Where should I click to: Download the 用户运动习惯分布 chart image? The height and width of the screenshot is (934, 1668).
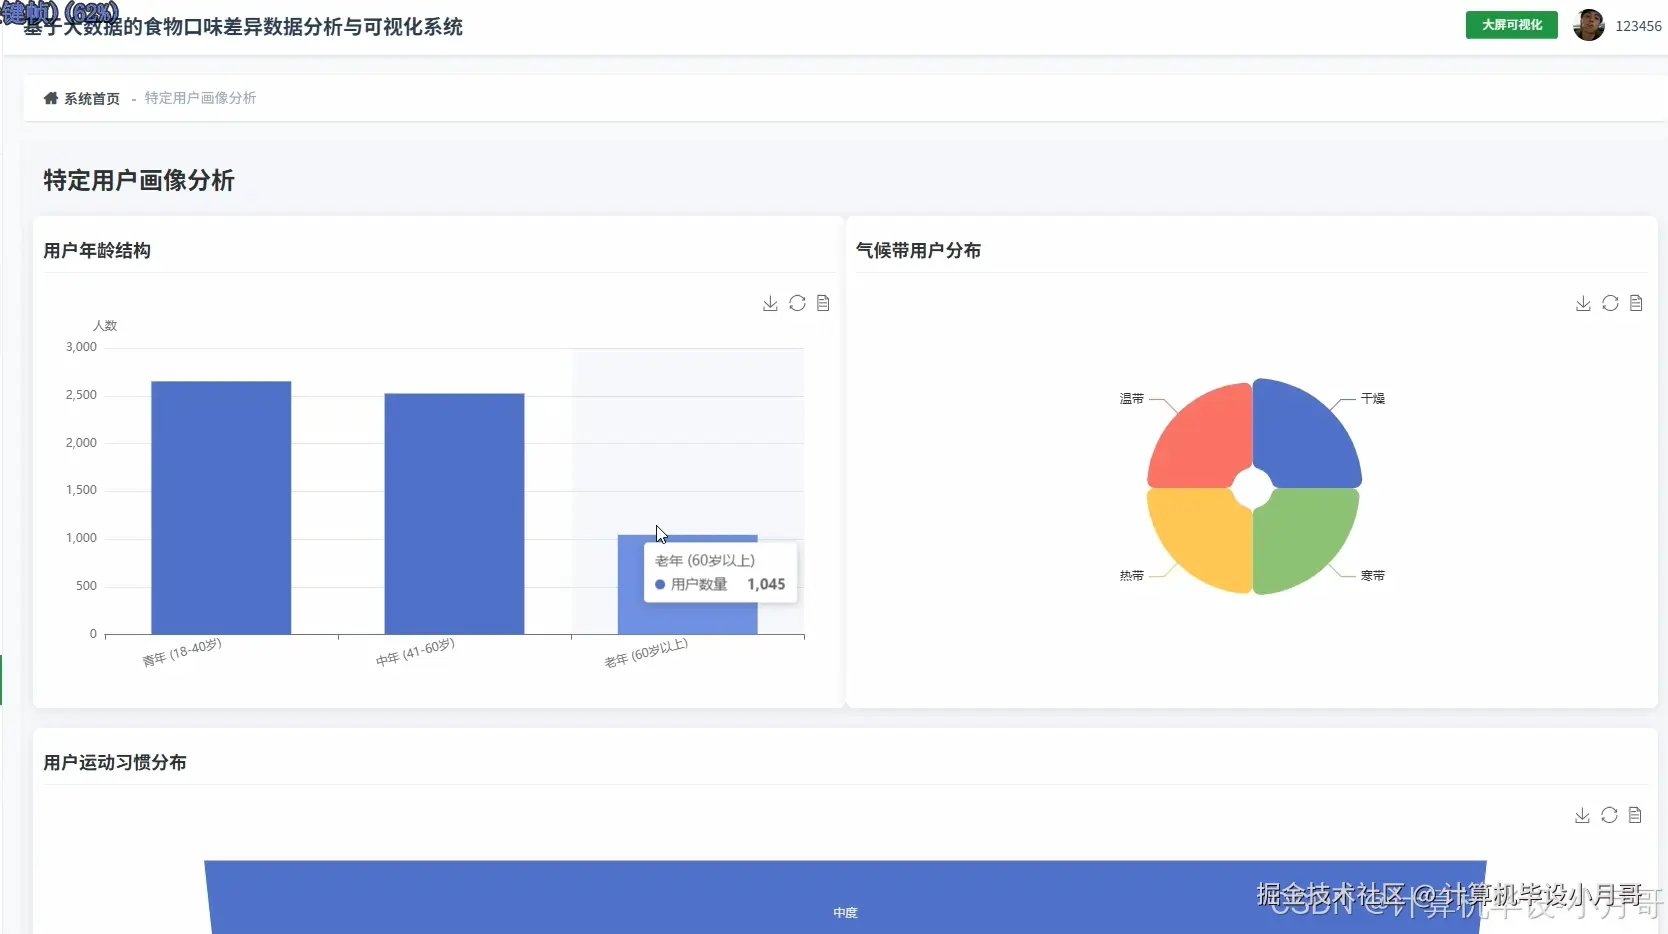1582,815
